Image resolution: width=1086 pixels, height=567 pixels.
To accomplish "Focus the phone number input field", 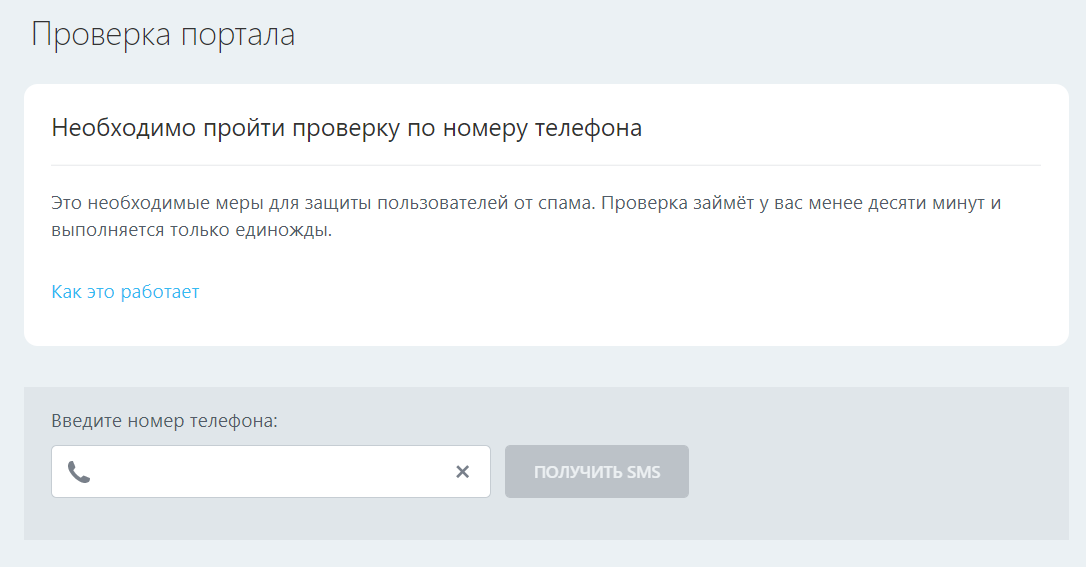I will coord(271,471).
